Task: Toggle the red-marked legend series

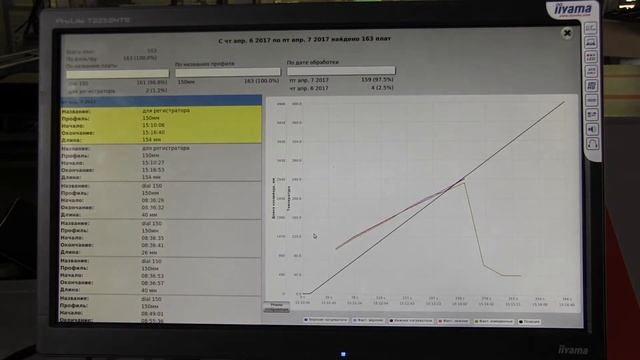Action: pos(453,321)
